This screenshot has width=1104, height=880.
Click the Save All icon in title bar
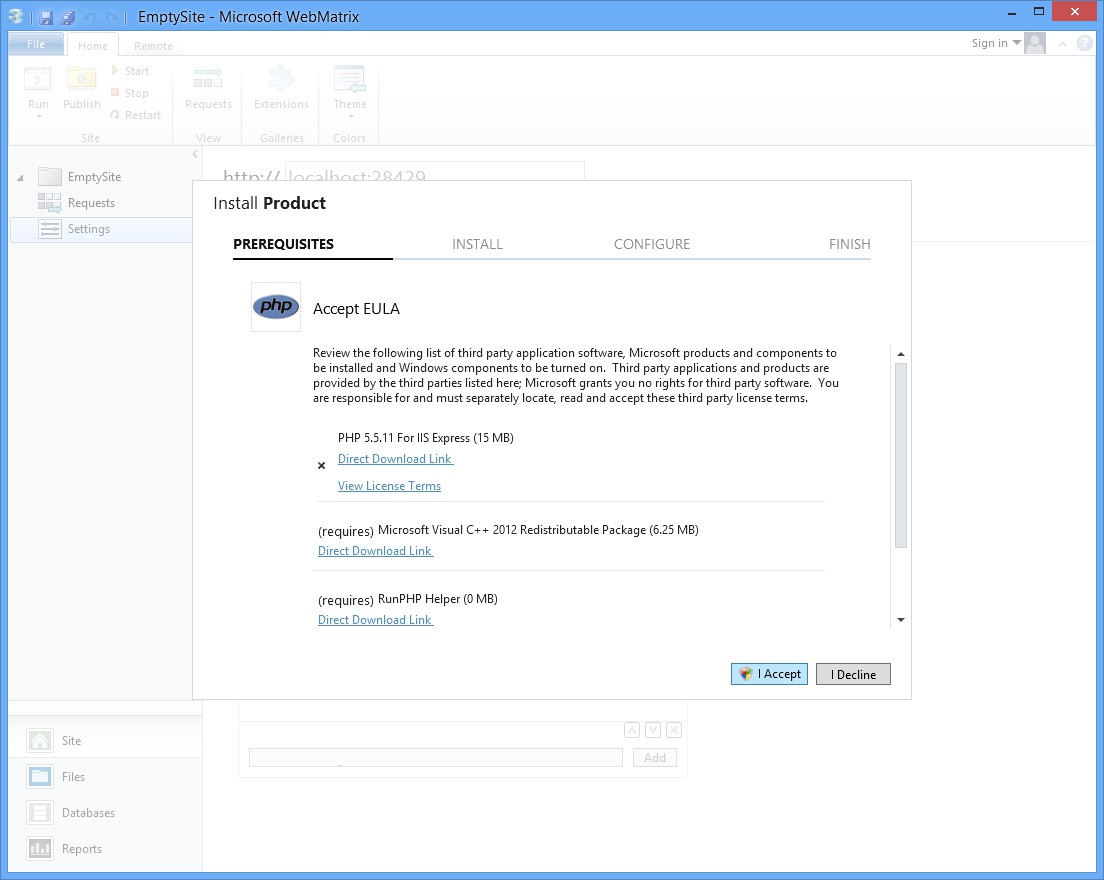68,17
